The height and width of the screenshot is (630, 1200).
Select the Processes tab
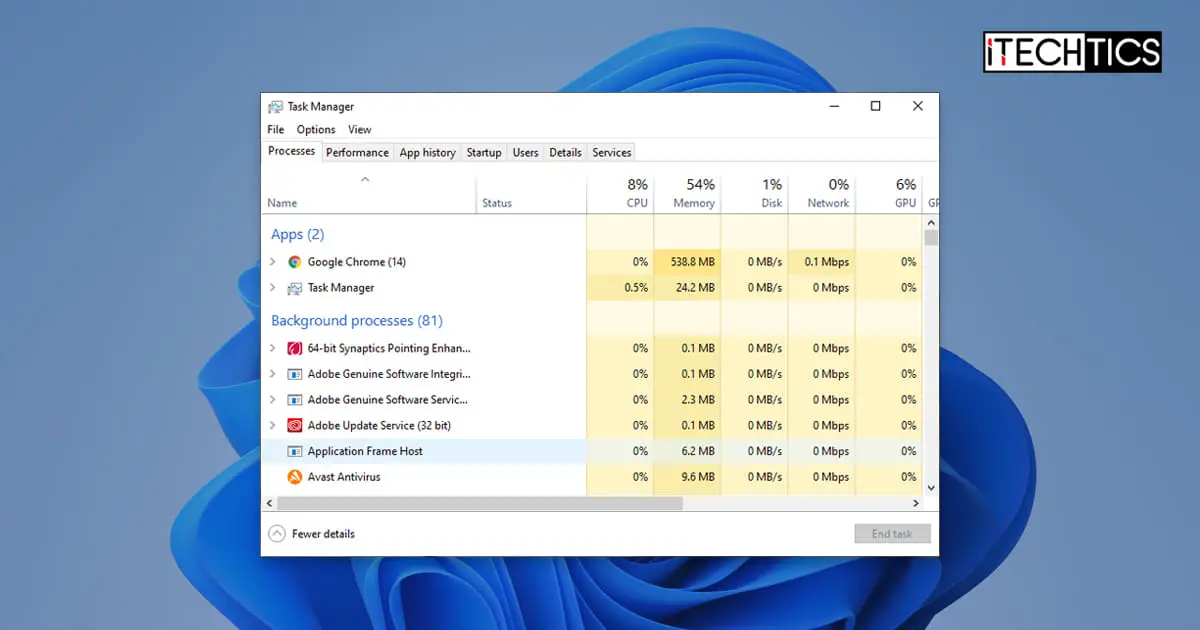tap(292, 151)
